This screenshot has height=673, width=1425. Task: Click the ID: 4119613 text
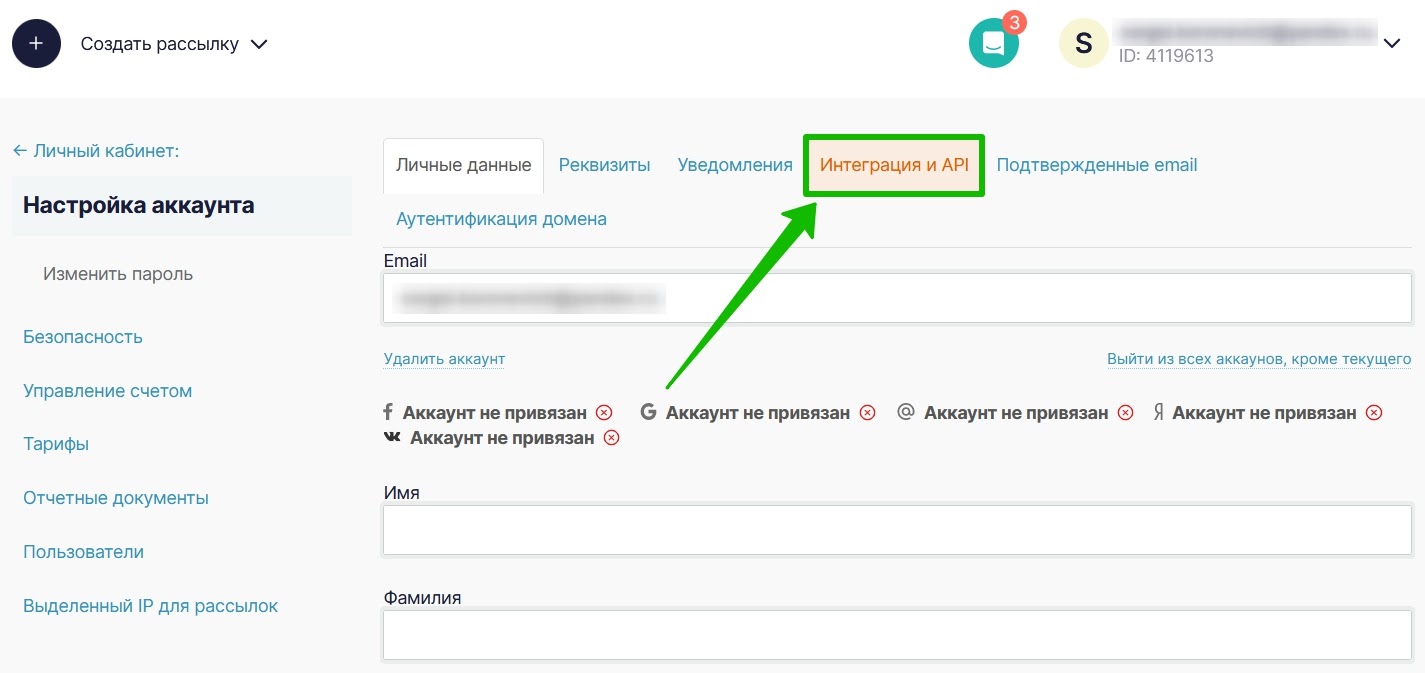click(x=1166, y=57)
